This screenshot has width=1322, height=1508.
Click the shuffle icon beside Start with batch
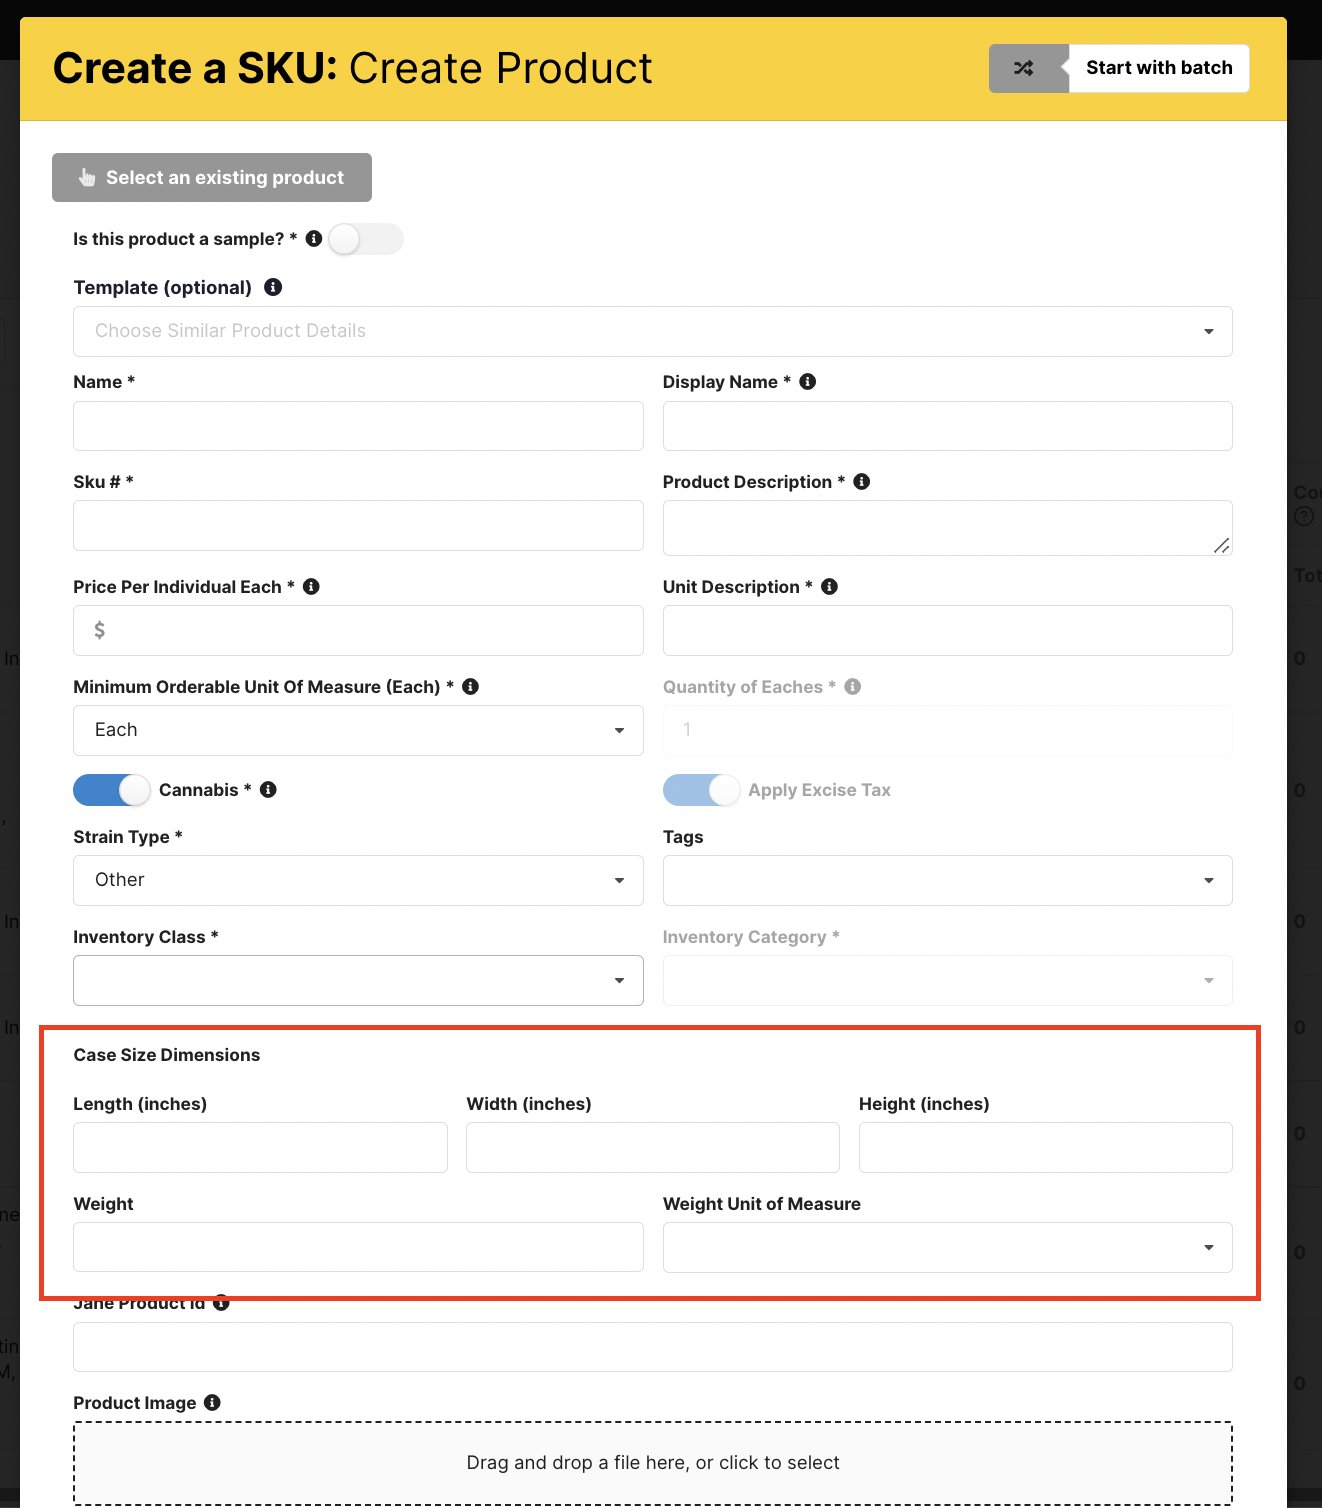tap(1025, 69)
